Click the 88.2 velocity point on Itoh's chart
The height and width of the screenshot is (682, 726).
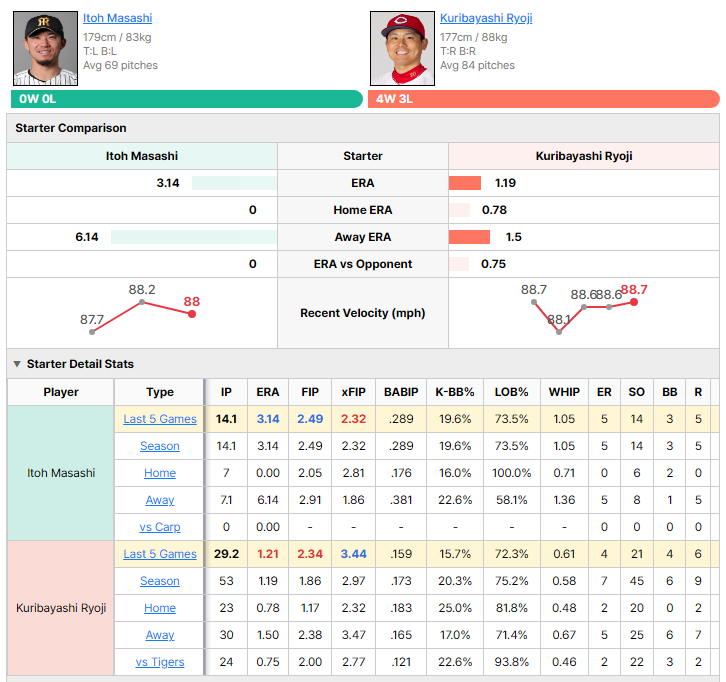[142, 302]
